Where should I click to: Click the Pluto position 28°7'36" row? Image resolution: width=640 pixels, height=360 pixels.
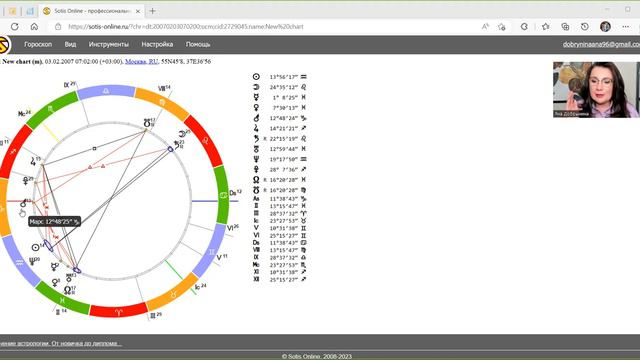(x=280, y=169)
